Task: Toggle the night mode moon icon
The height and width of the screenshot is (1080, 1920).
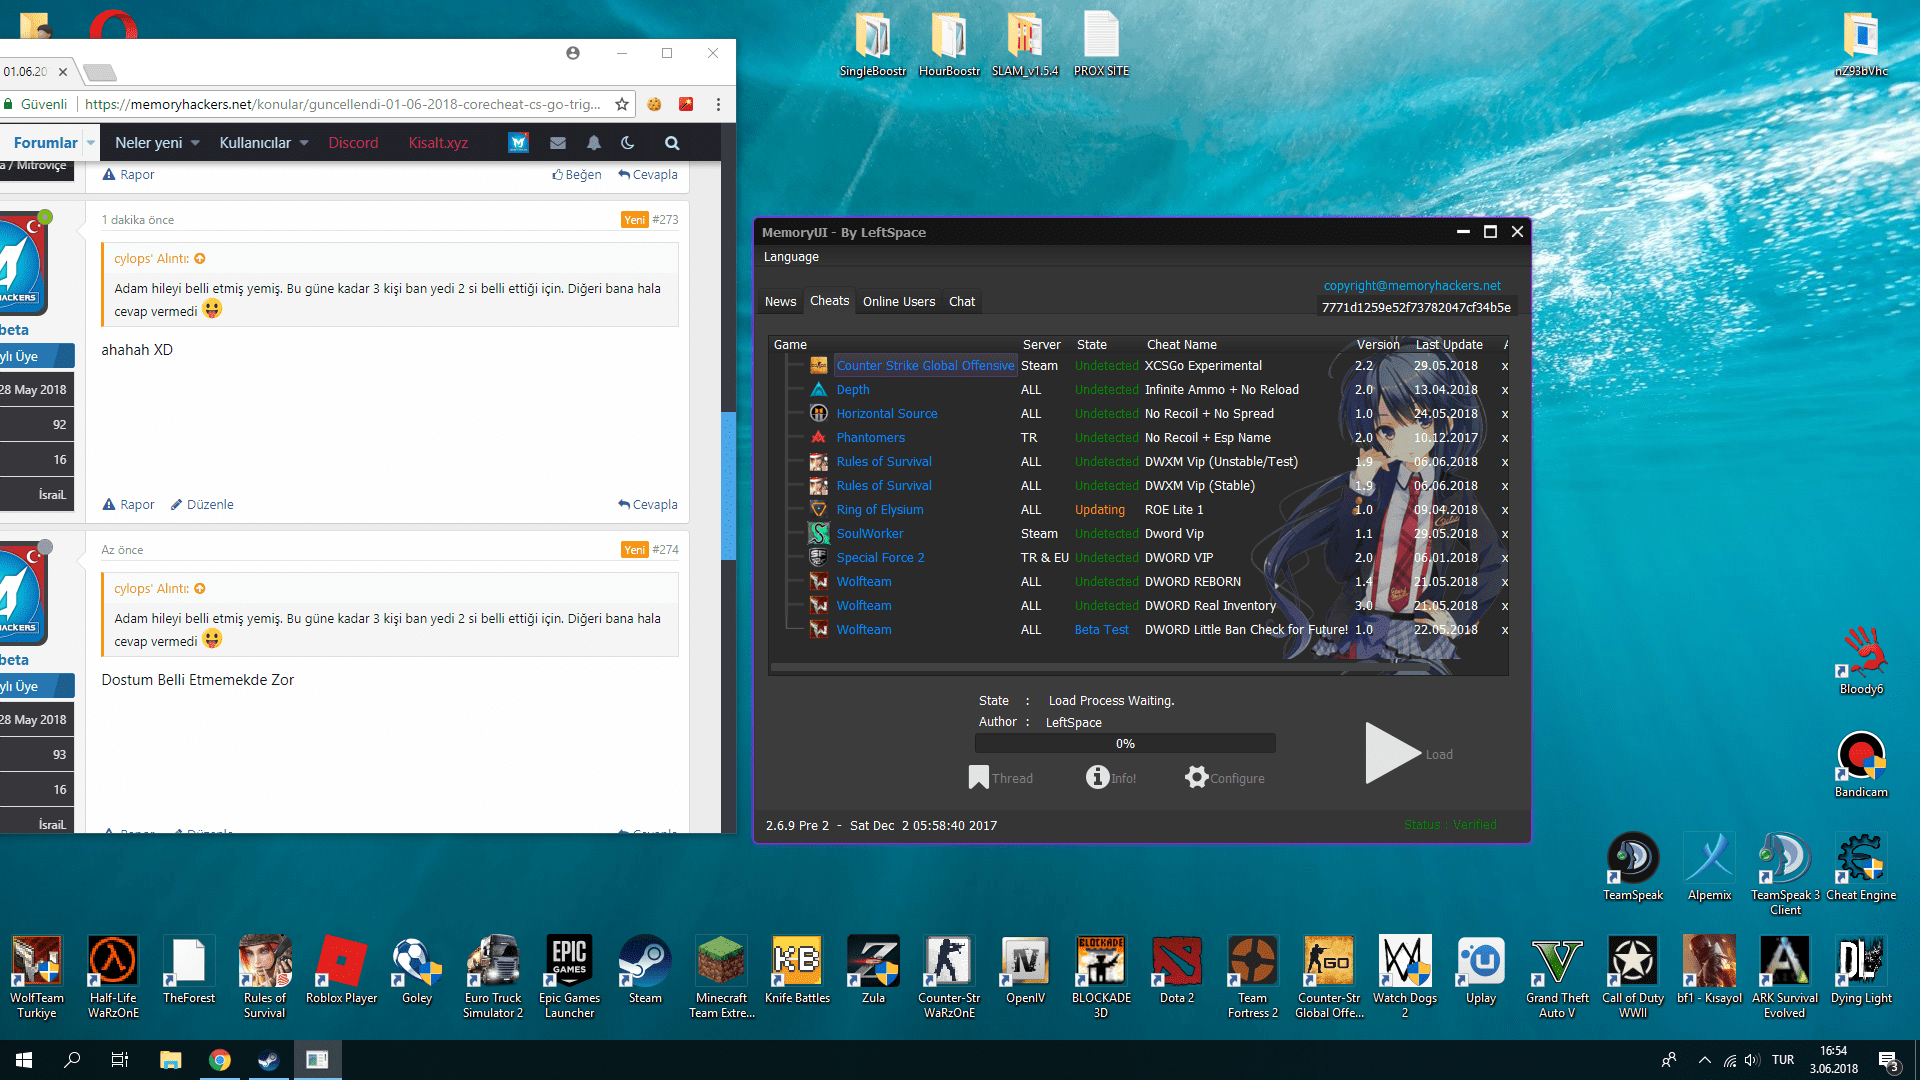Action: [628, 143]
